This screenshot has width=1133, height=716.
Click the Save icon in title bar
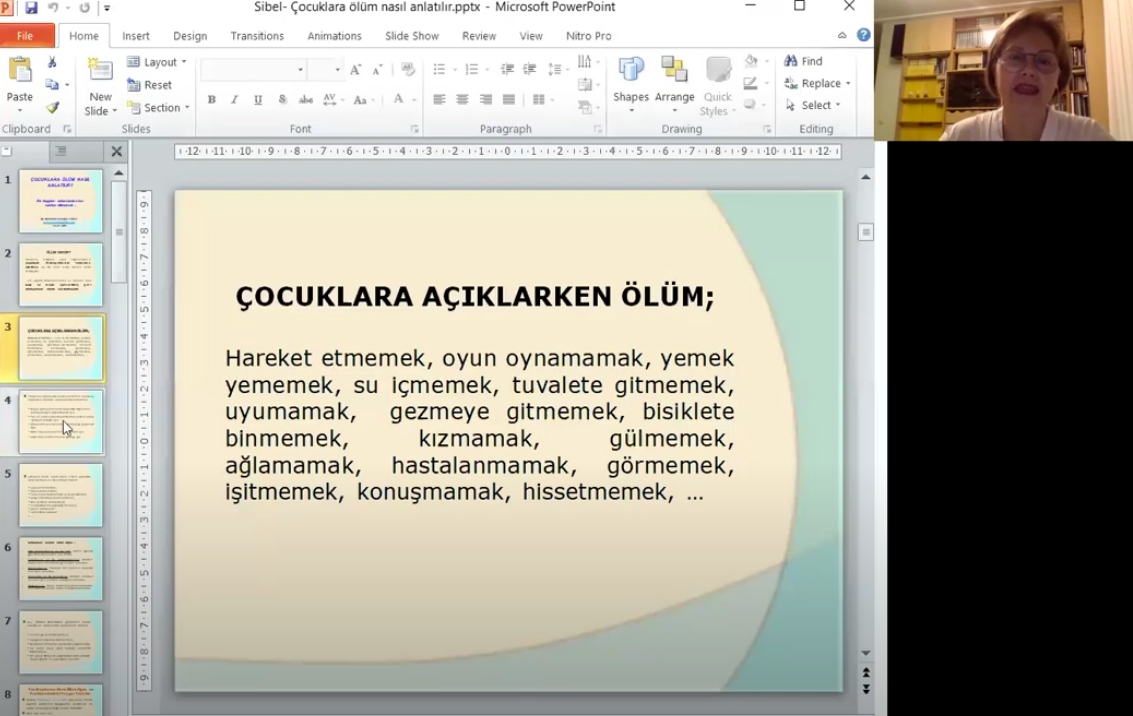click(x=30, y=7)
